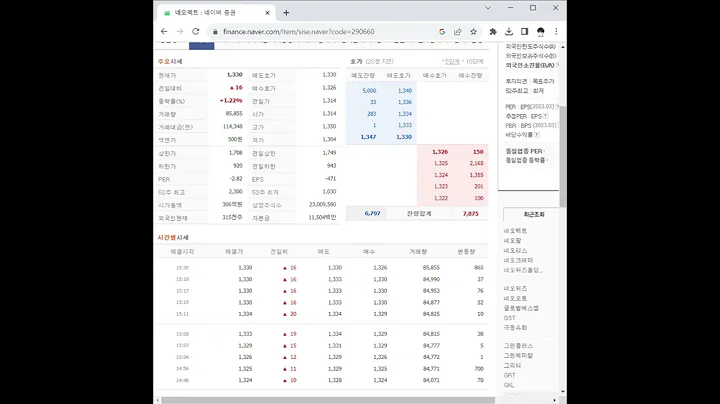
Task: Open 네오크레마 in recent list
Action: tap(518, 260)
